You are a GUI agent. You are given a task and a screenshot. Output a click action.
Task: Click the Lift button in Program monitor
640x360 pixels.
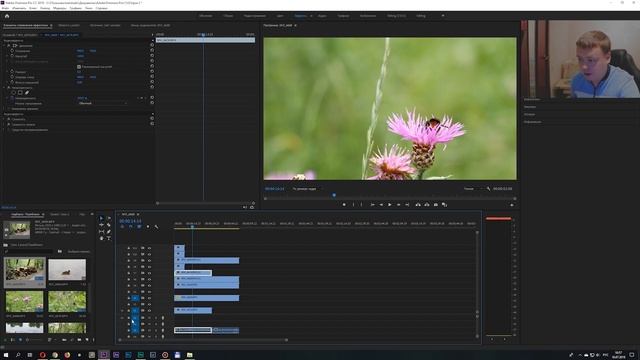click(418, 204)
